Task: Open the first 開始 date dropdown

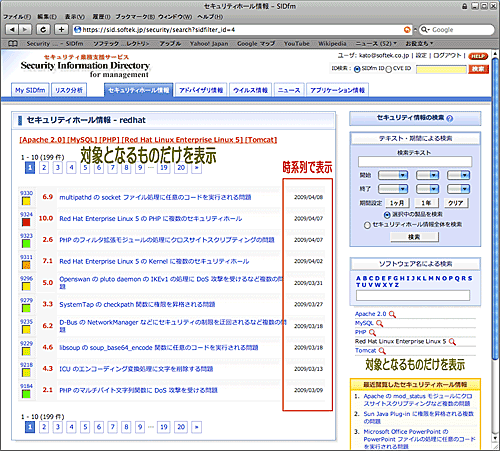Action: [x=393, y=175]
